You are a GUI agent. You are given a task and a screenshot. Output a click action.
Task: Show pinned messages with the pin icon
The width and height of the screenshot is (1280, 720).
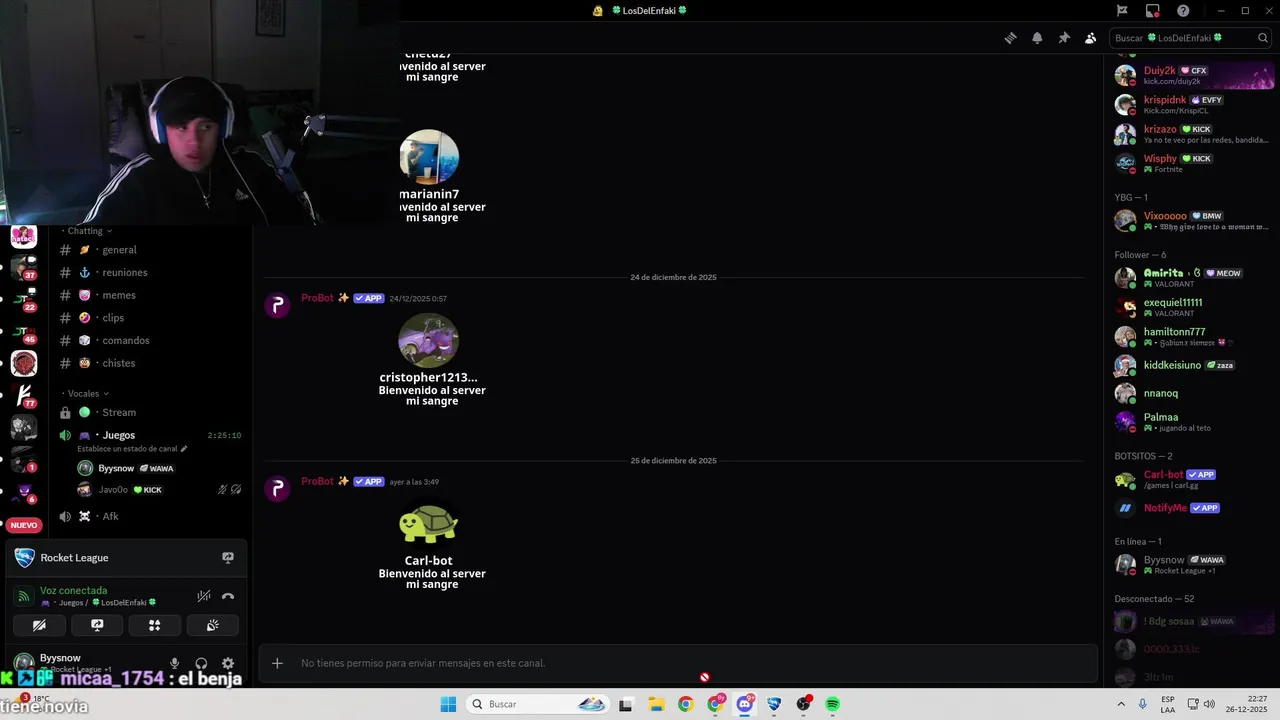coord(1064,38)
